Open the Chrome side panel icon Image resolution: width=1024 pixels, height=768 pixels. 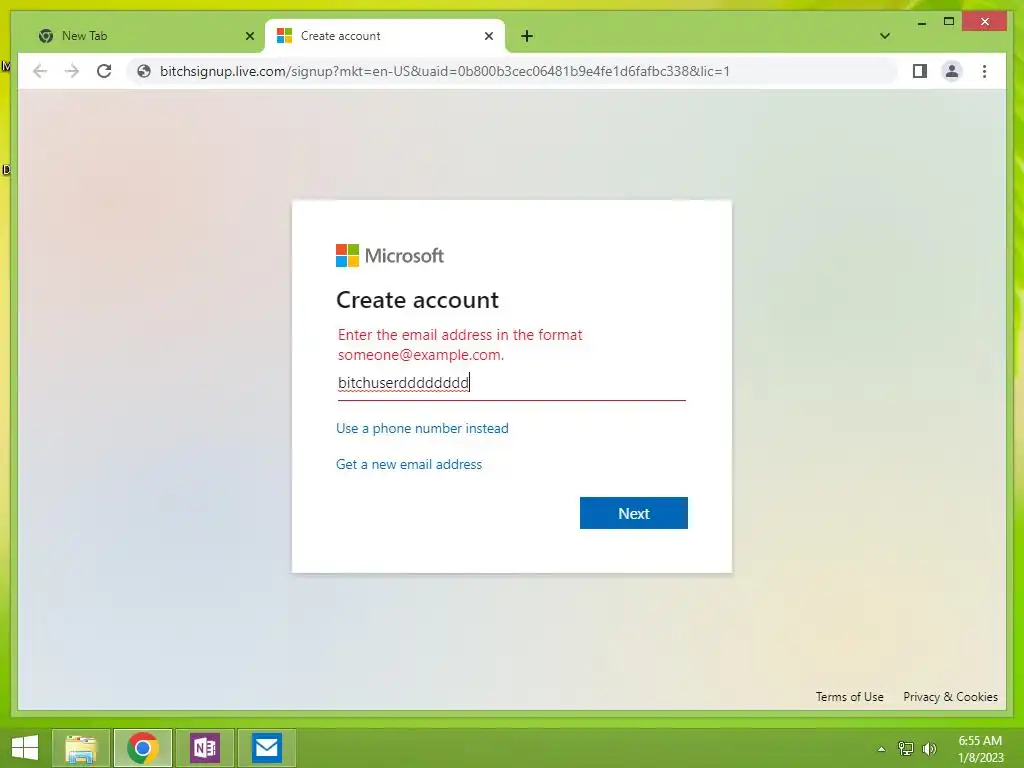tap(920, 71)
